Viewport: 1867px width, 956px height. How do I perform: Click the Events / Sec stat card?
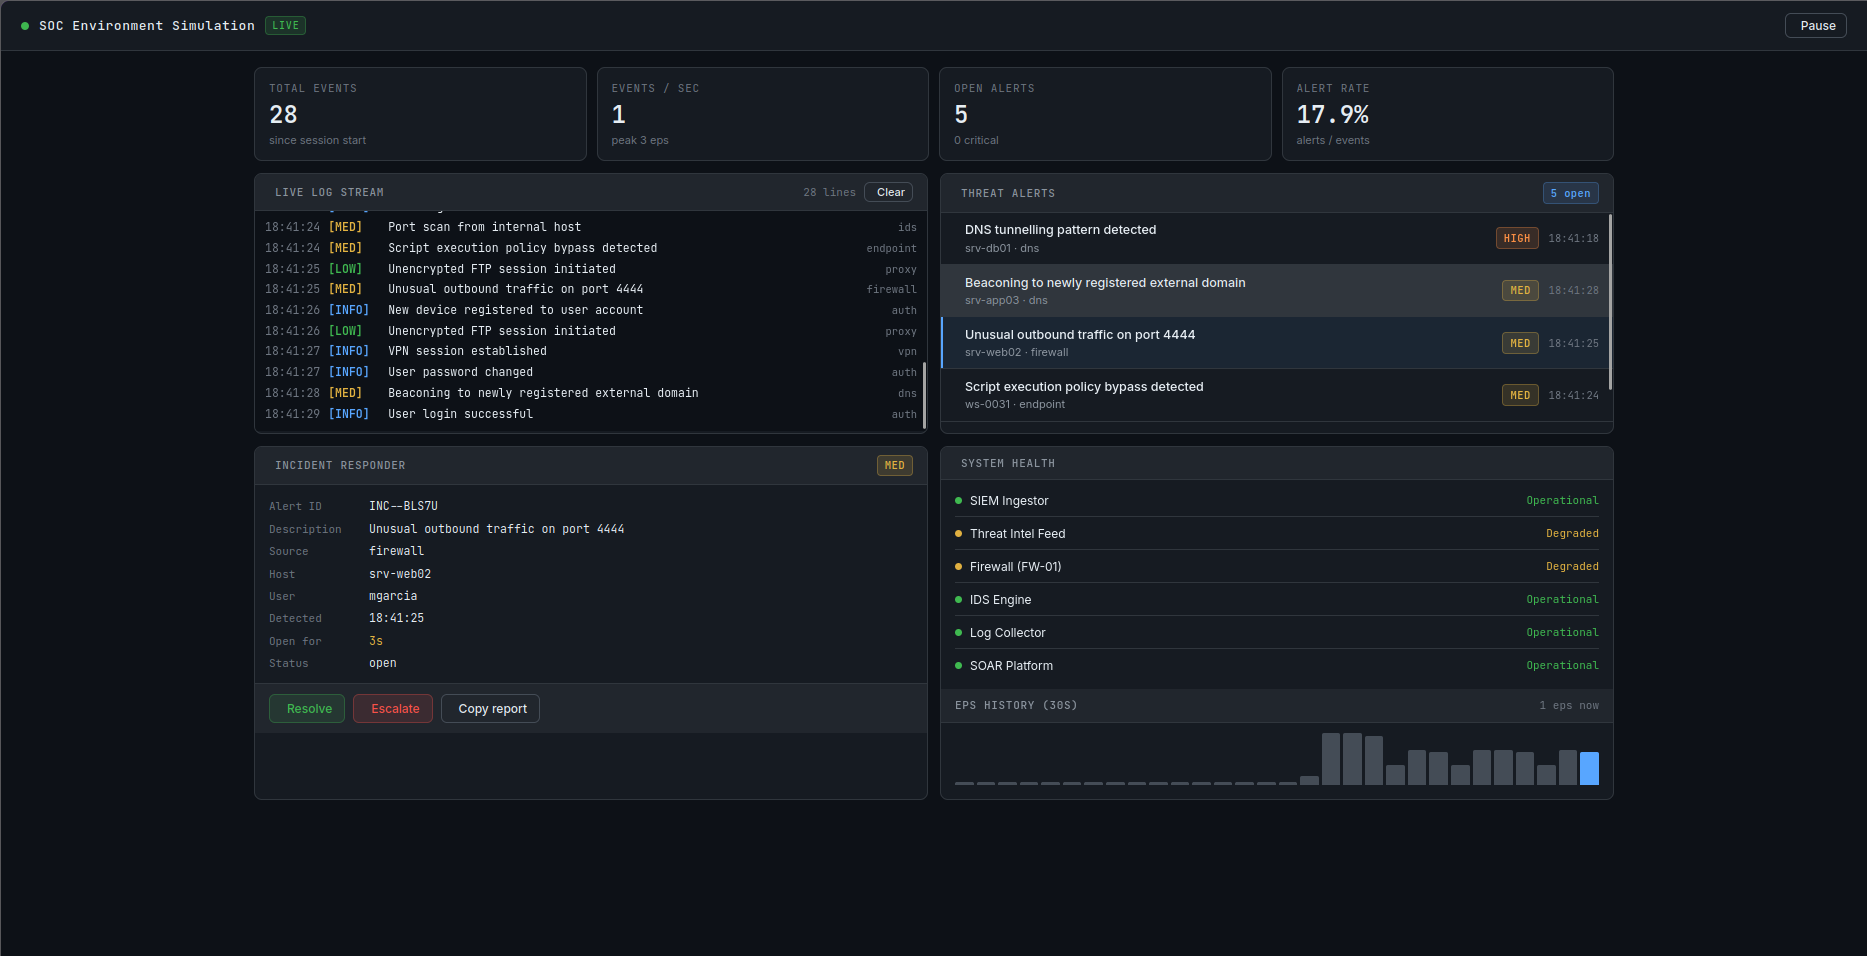click(763, 114)
